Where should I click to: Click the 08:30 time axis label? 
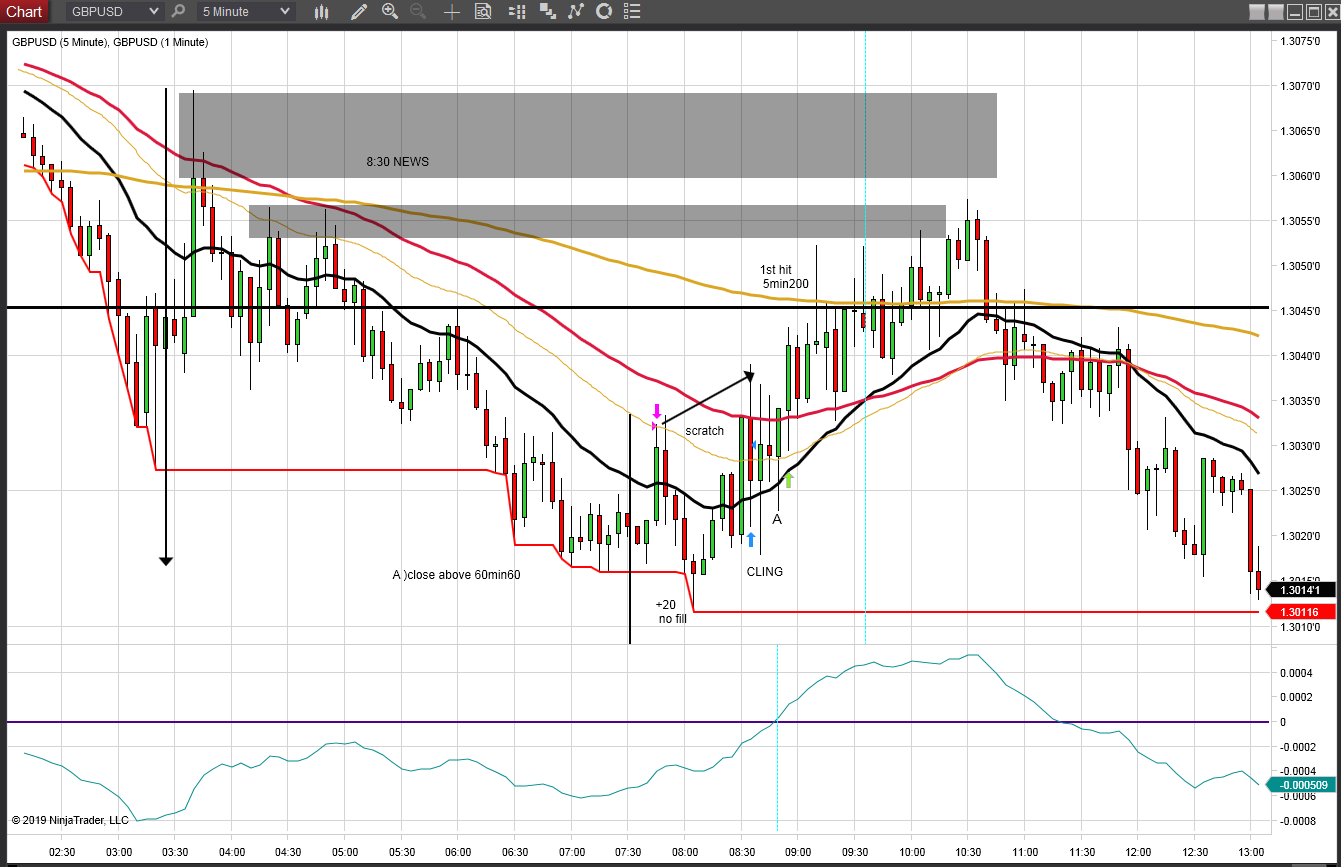coord(741,852)
